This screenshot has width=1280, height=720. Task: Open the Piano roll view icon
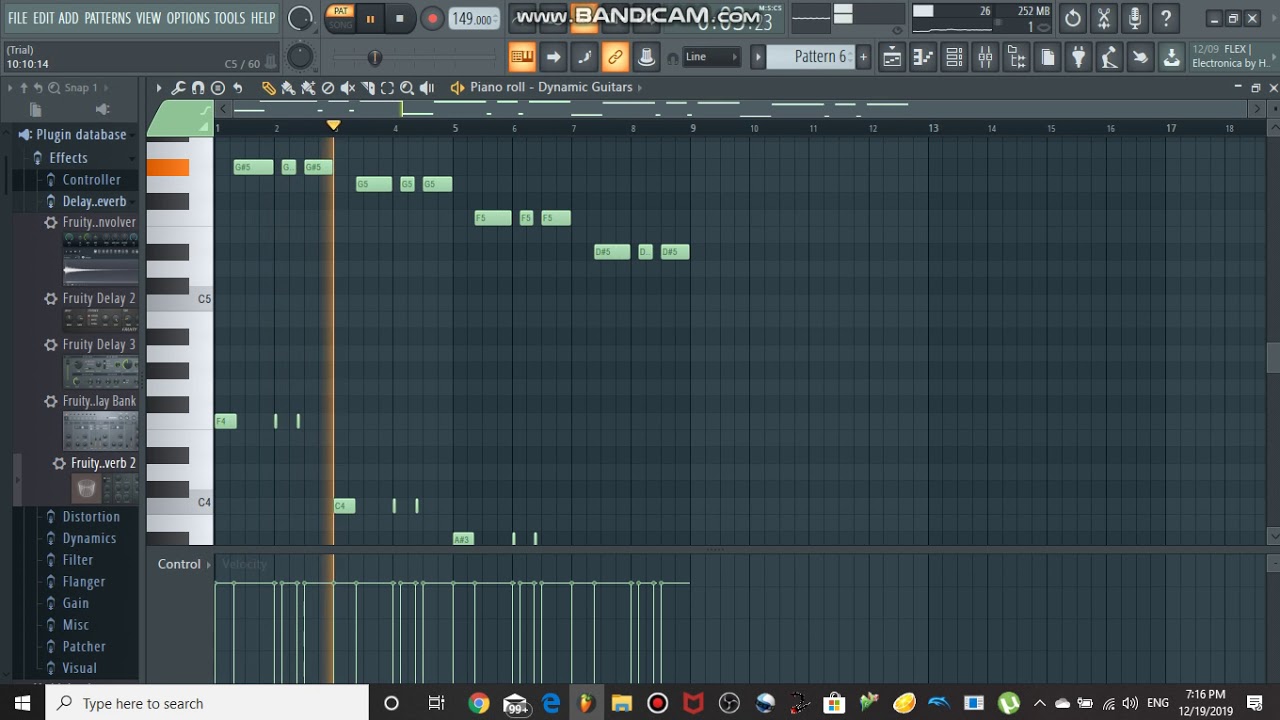point(923,57)
